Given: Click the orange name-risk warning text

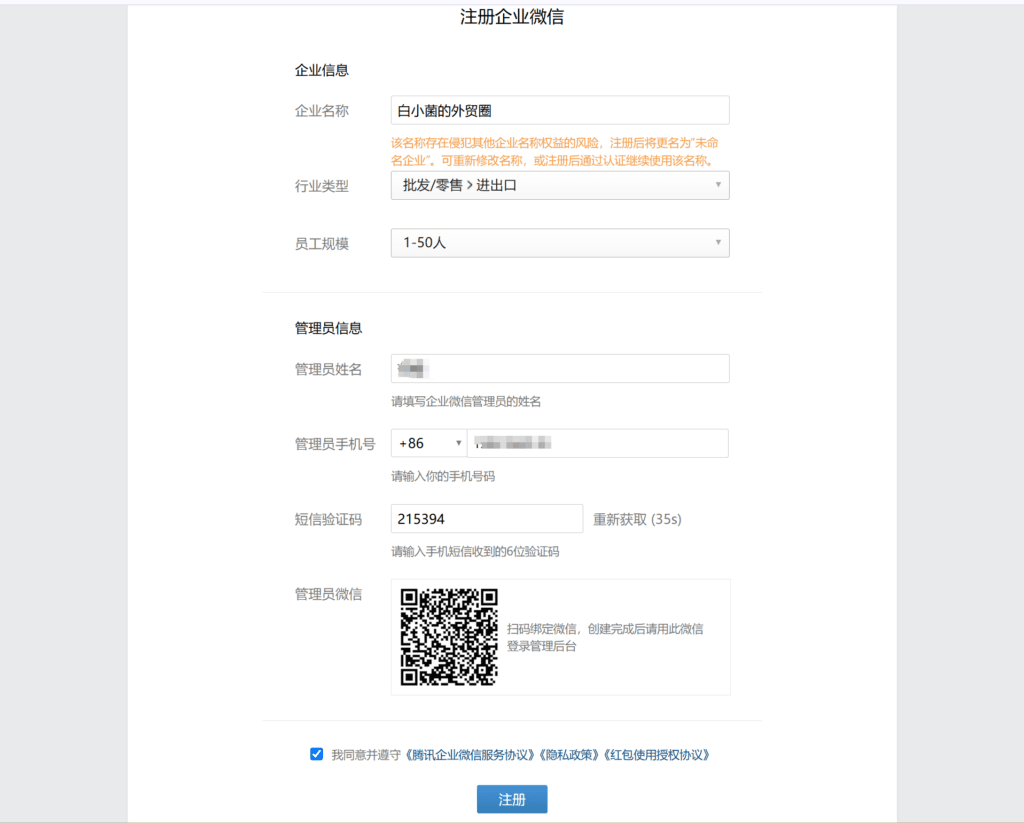Looking at the screenshot, I should click(554, 152).
